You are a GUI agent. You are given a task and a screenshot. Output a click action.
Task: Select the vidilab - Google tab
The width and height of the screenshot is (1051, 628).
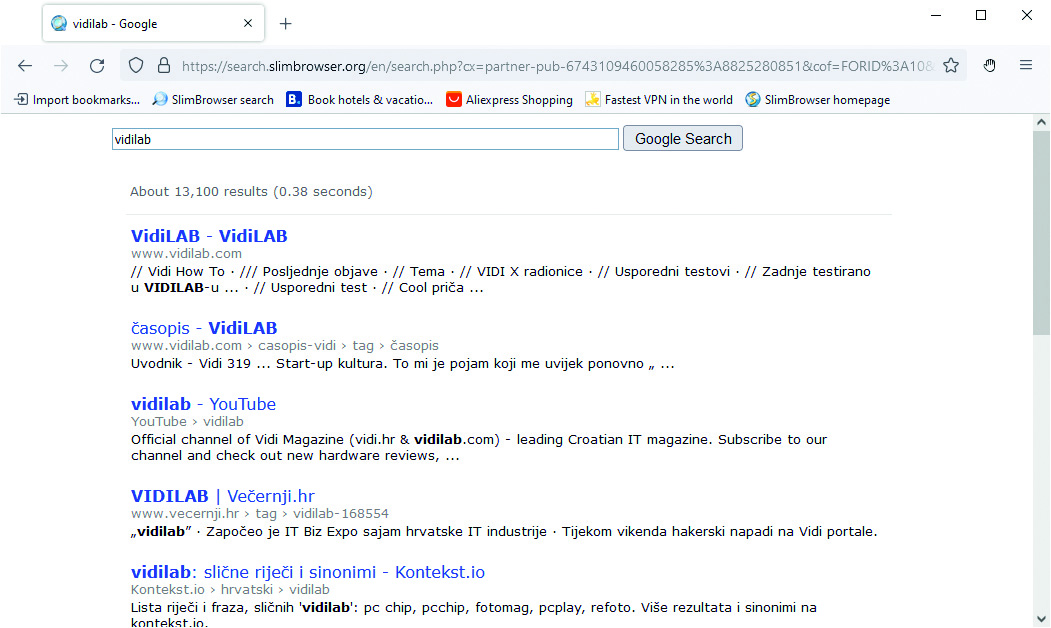pyautogui.click(x=140, y=23)
